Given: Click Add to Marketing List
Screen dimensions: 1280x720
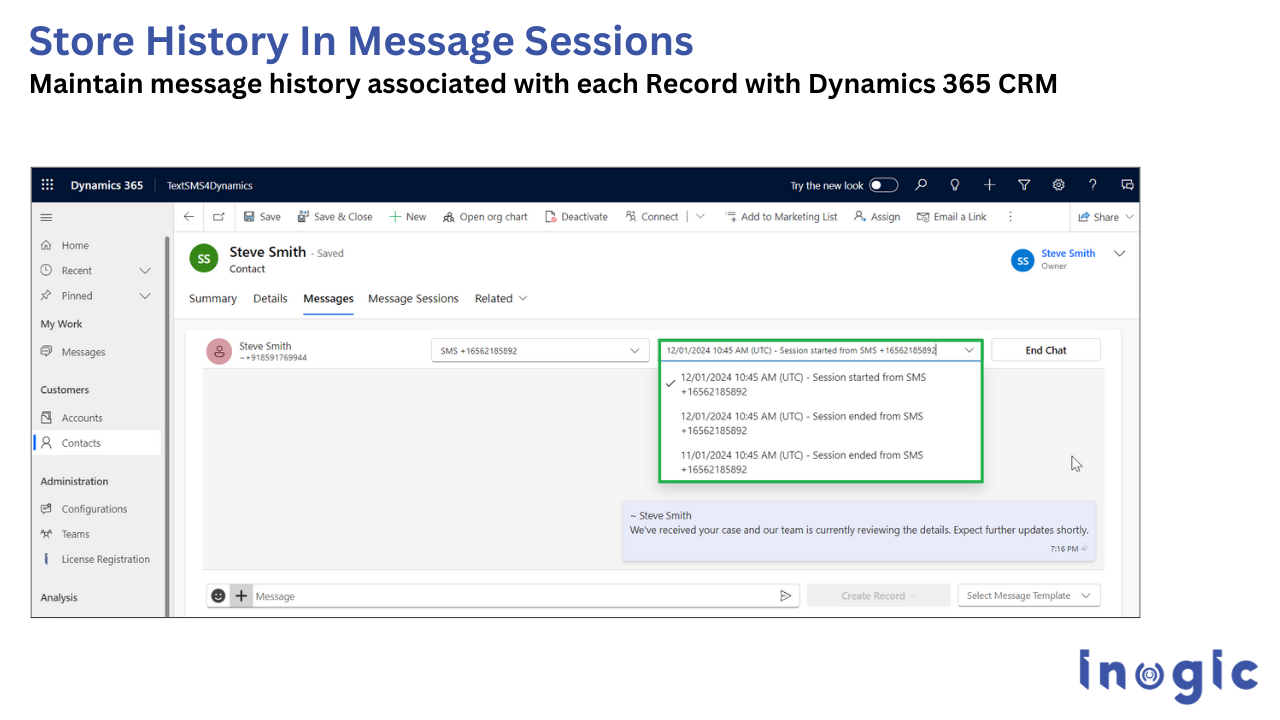Looking at the screenshot, I should click(781, 217).
